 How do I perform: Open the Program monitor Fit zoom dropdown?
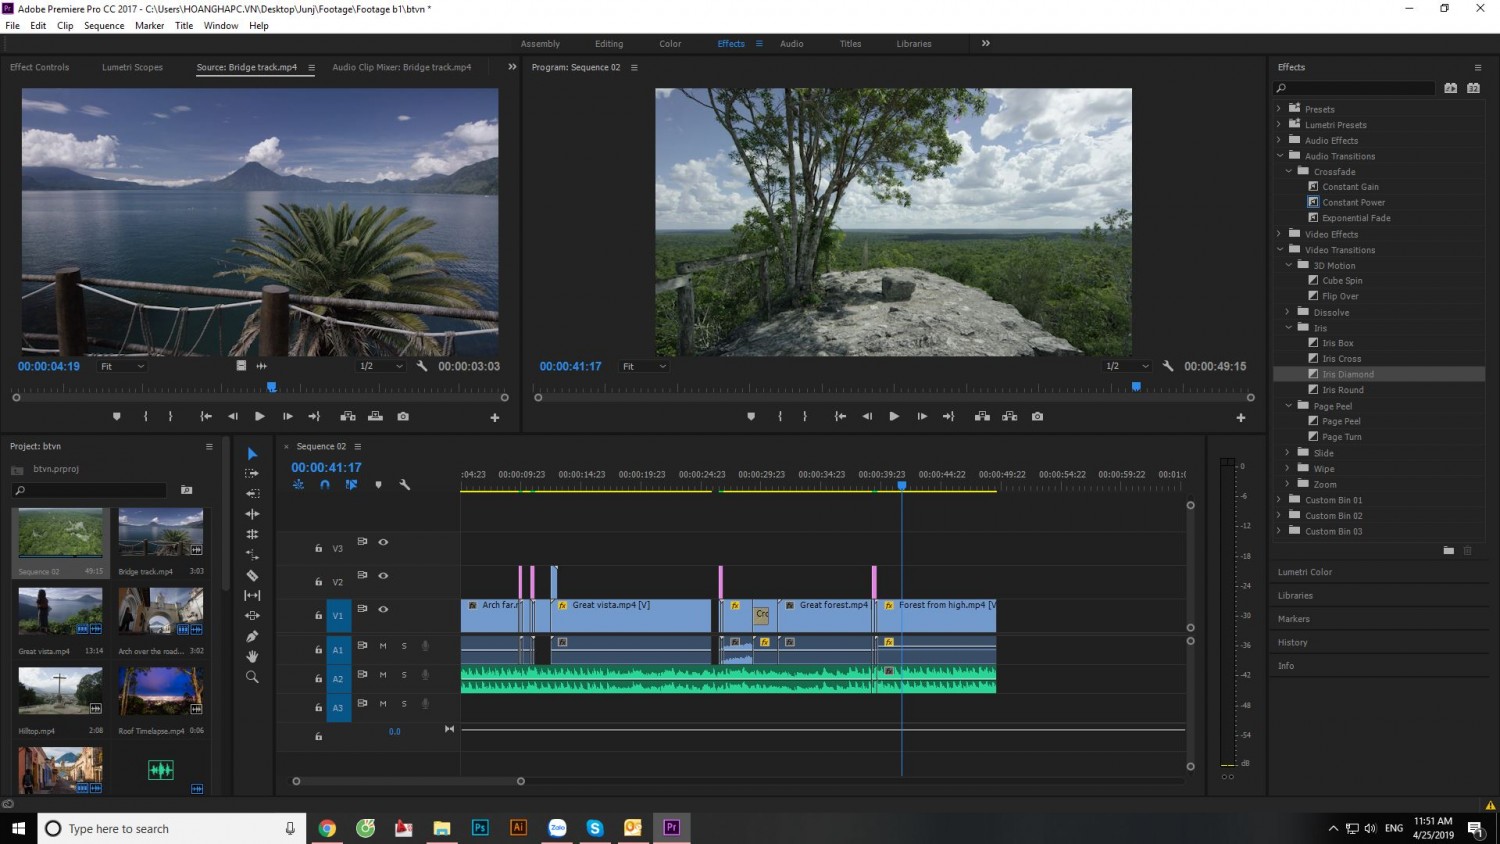point(644,367)
